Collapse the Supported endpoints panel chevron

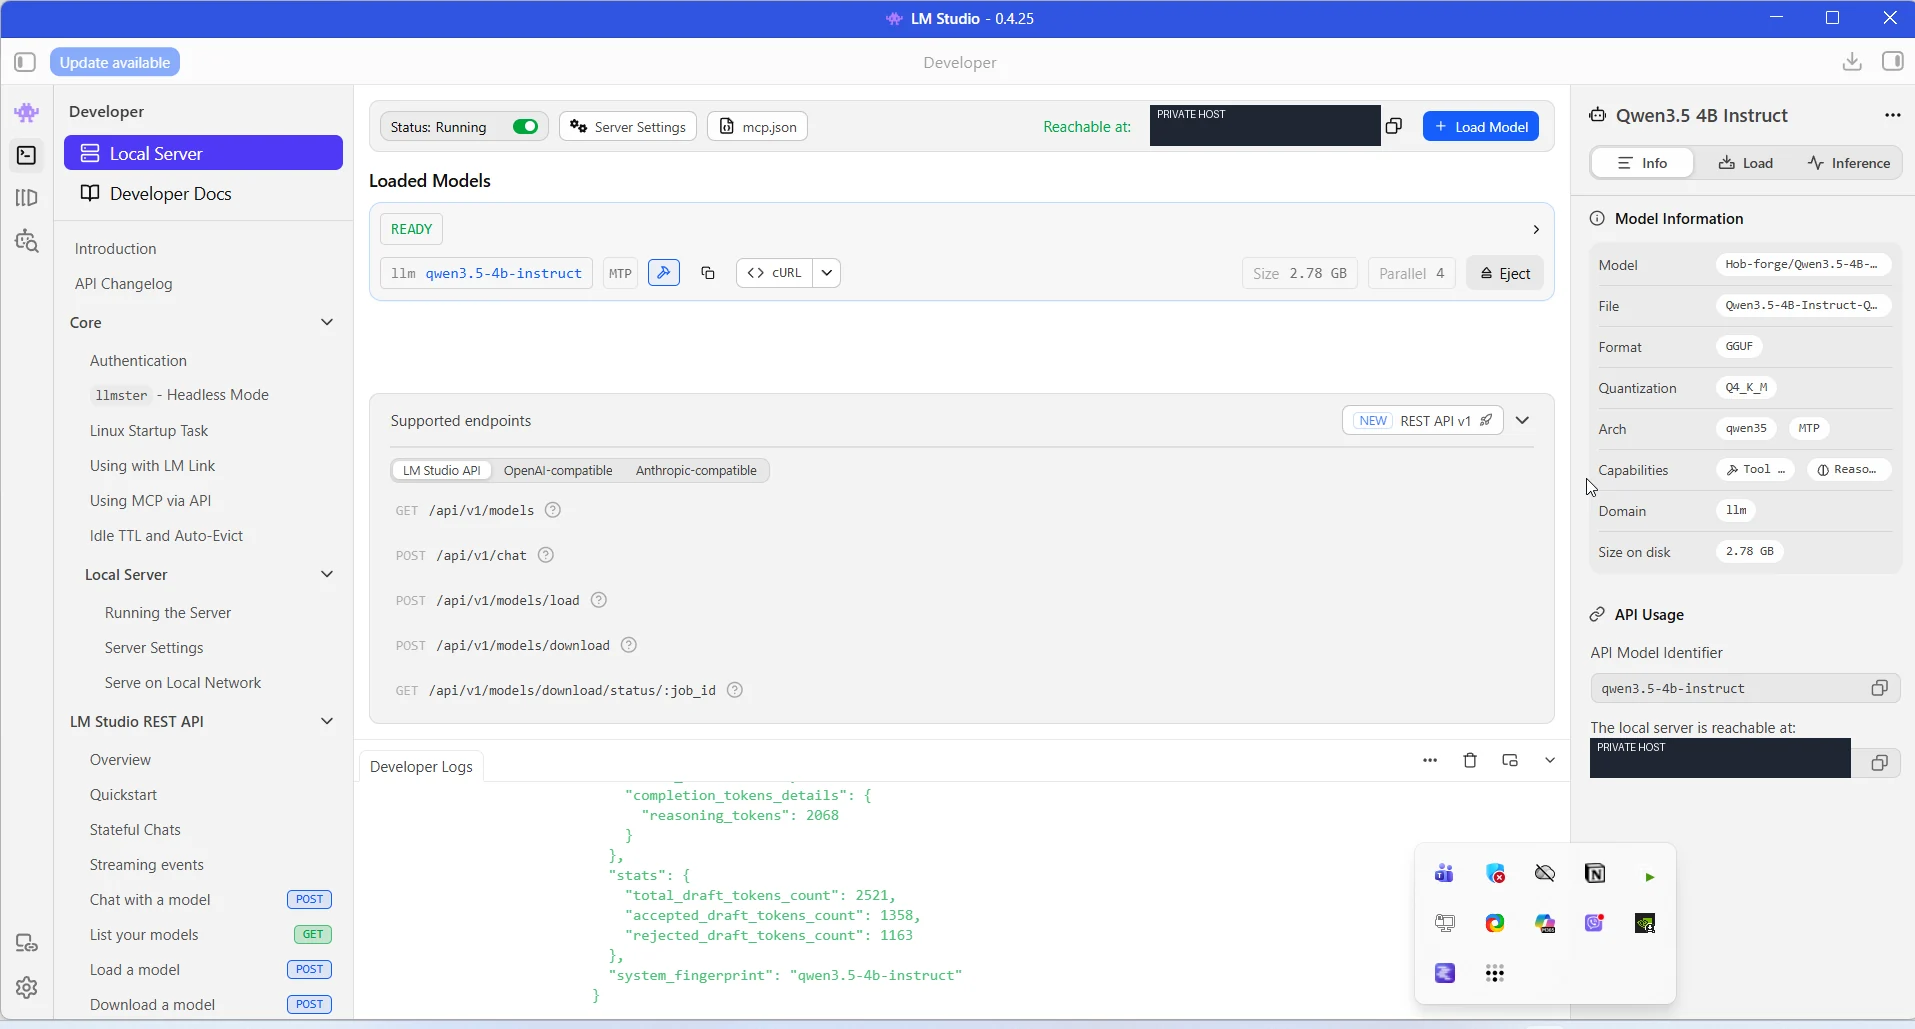pos(1523,421)
